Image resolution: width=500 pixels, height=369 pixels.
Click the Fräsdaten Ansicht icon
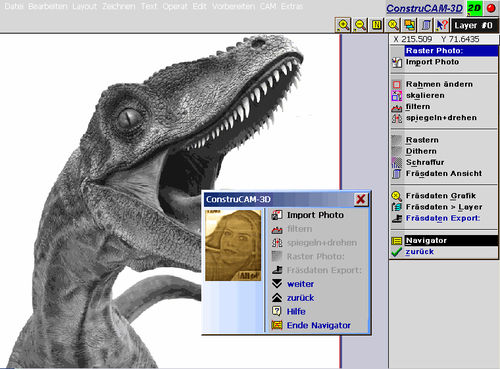pyautogui.click(x=397, y=174)
